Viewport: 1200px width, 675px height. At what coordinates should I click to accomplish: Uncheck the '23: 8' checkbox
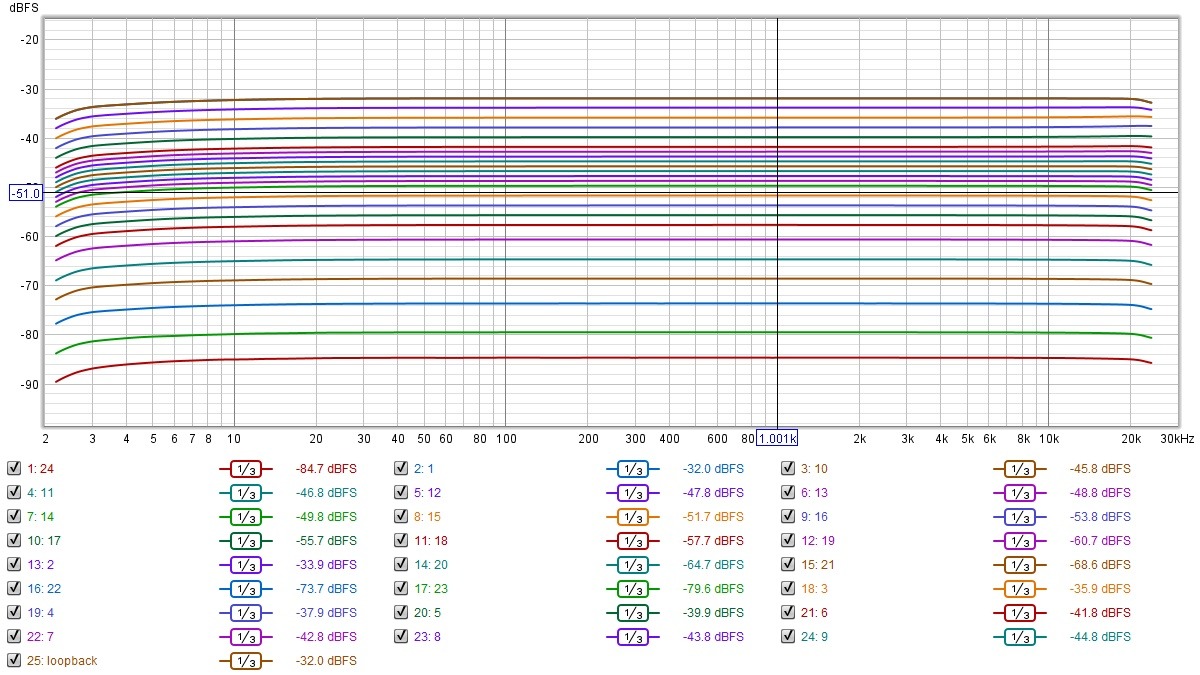401,636
